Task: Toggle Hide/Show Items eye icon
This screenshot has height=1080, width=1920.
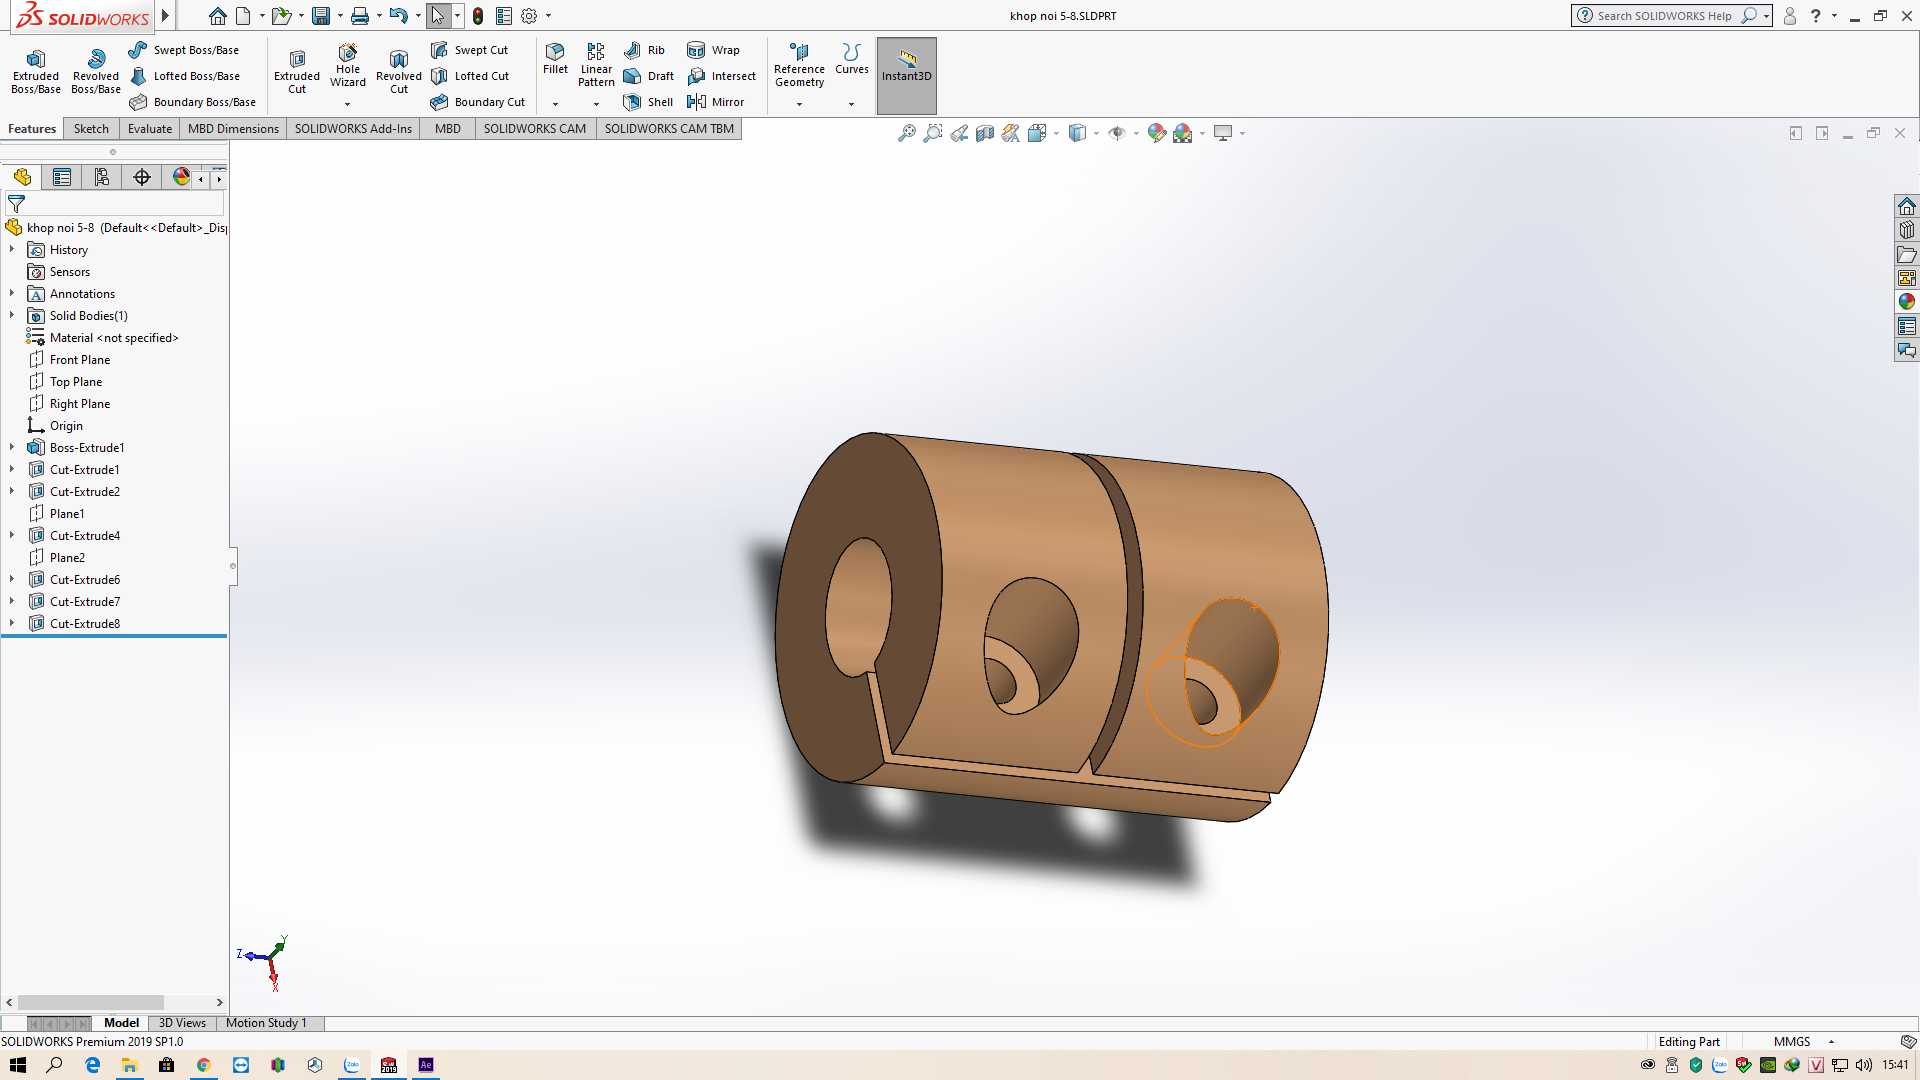Action: pyautogui.click(x=1117, y=133)
